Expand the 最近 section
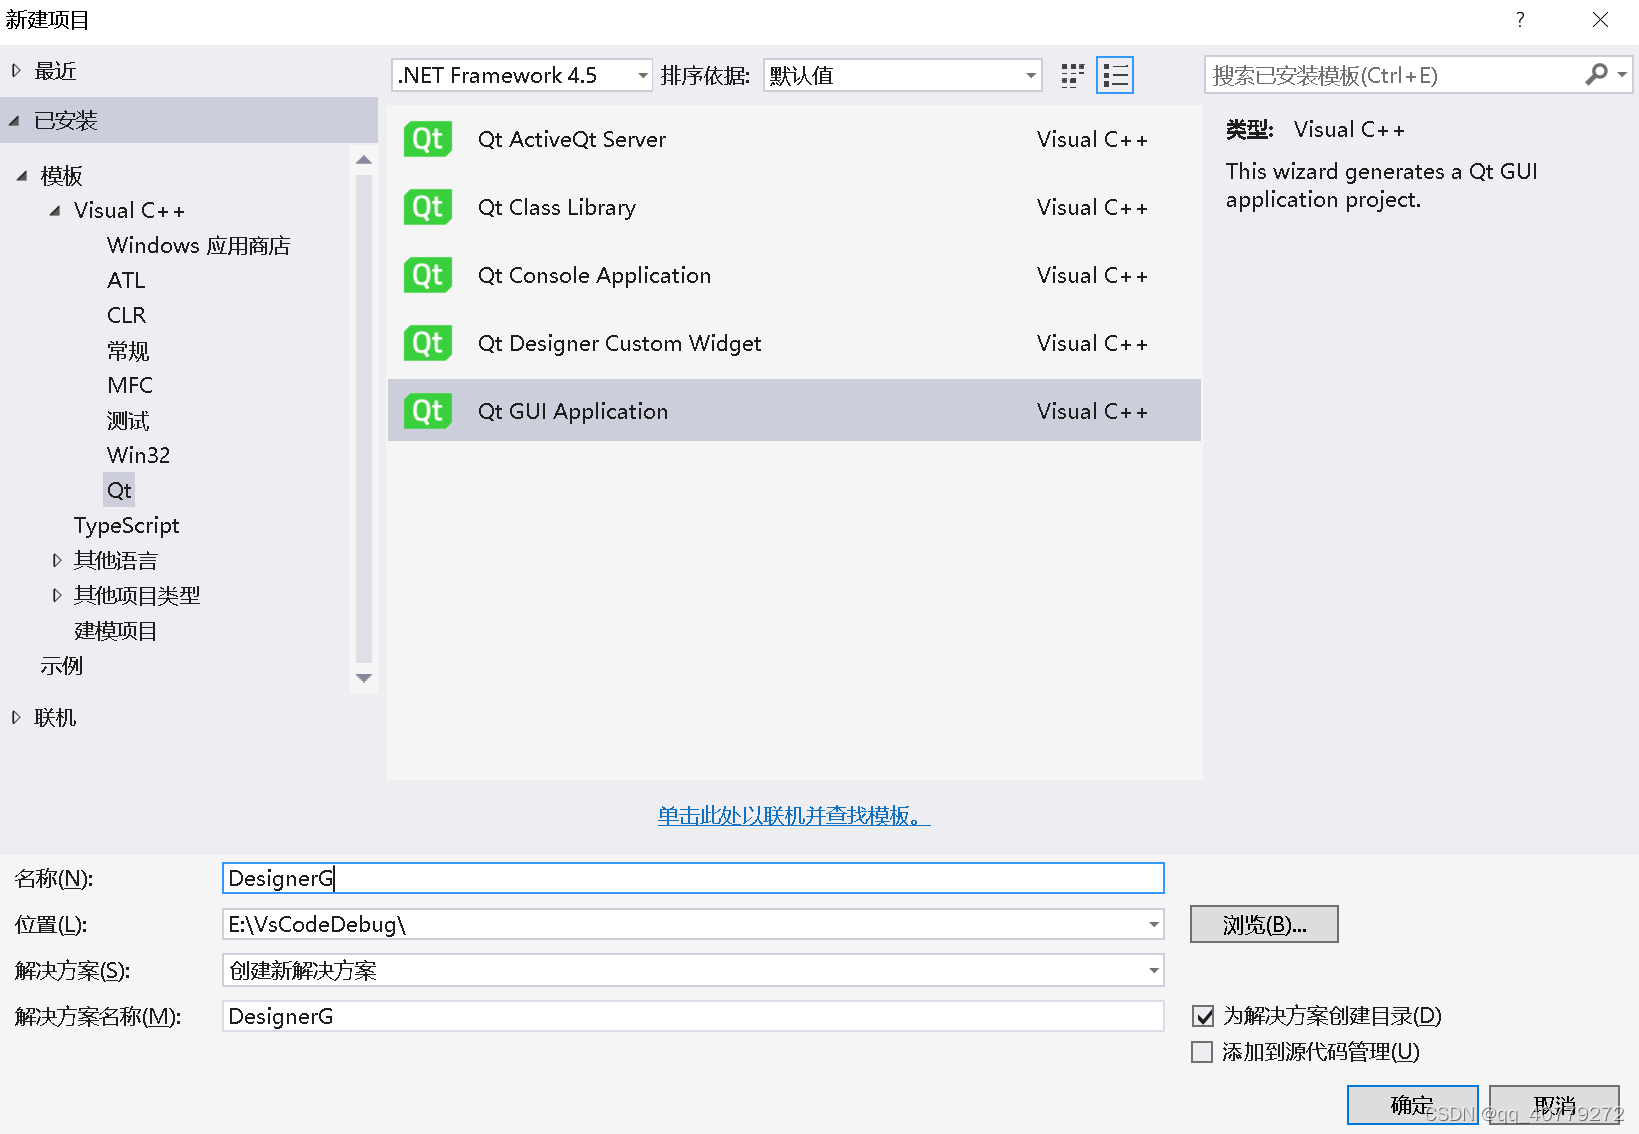The height and width of the screenshot is (1134, 1639). point(16,71)
